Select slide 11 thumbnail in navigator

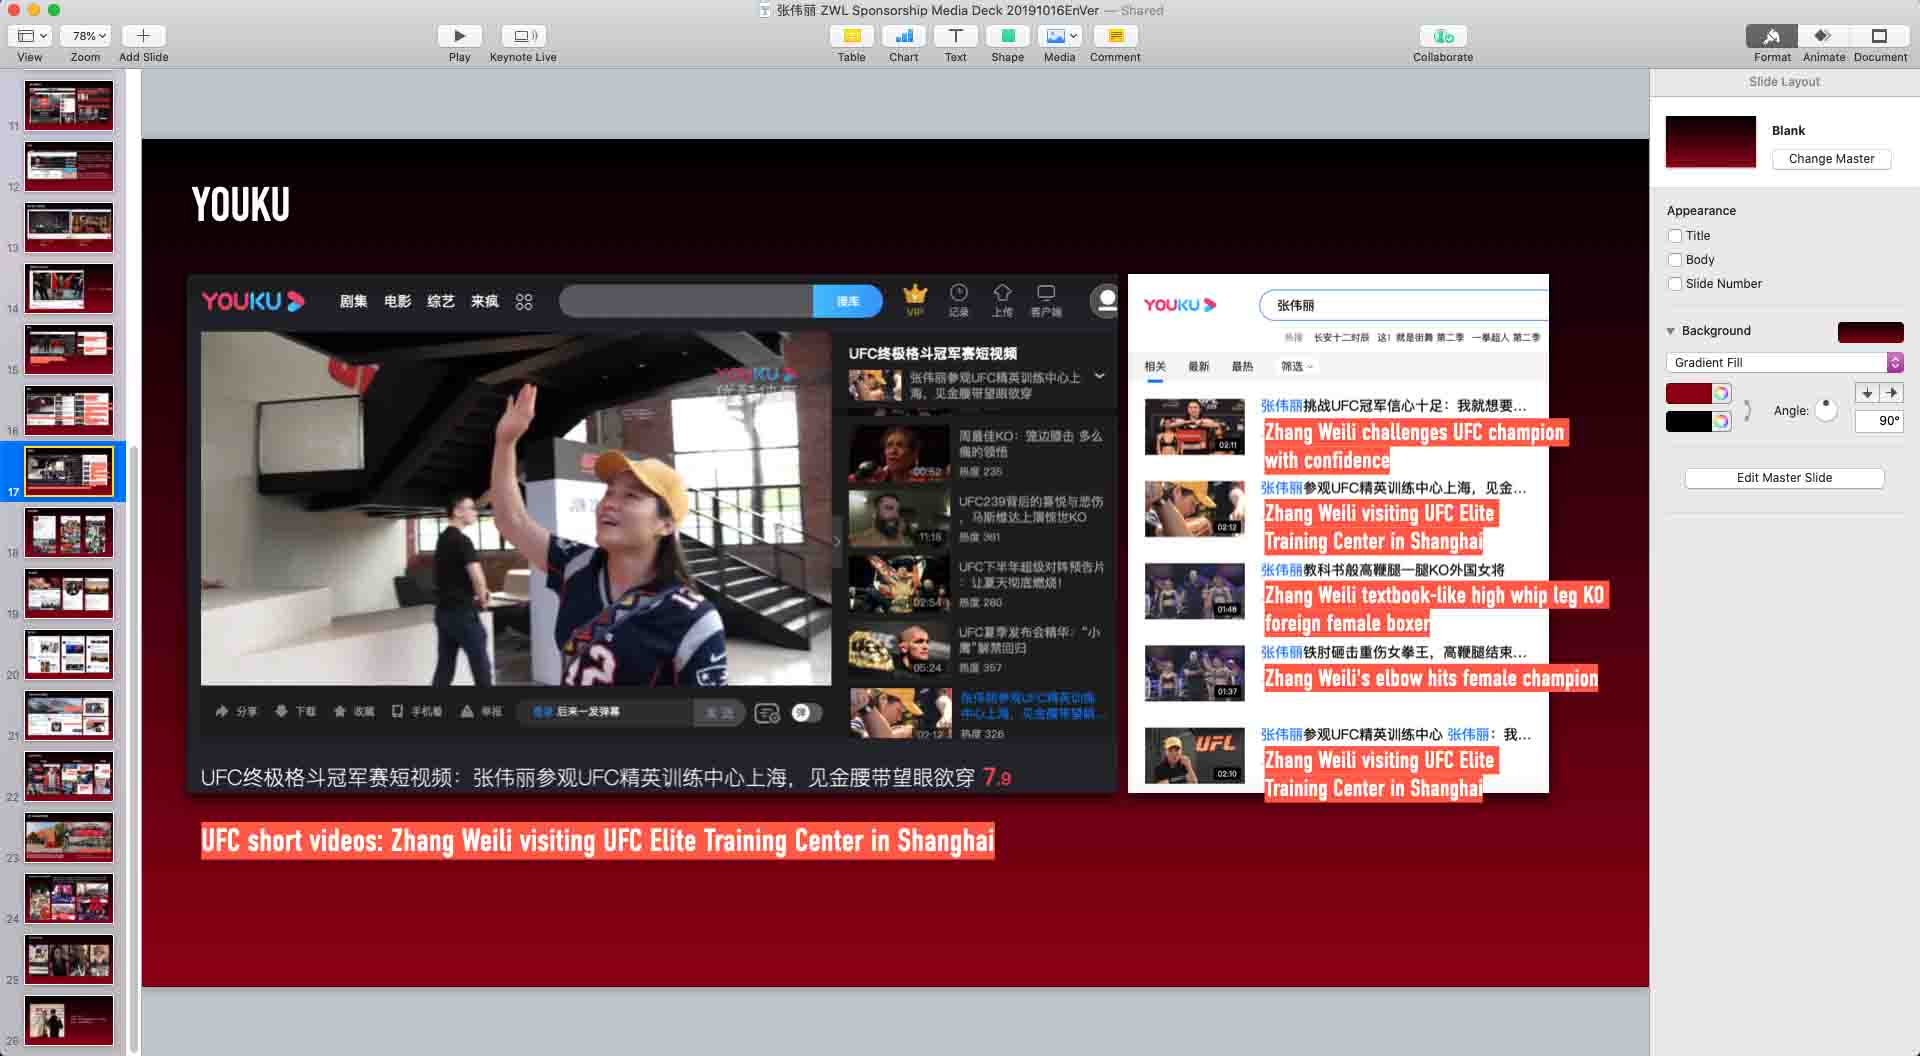pyautogui.click(x=69, y=105)
